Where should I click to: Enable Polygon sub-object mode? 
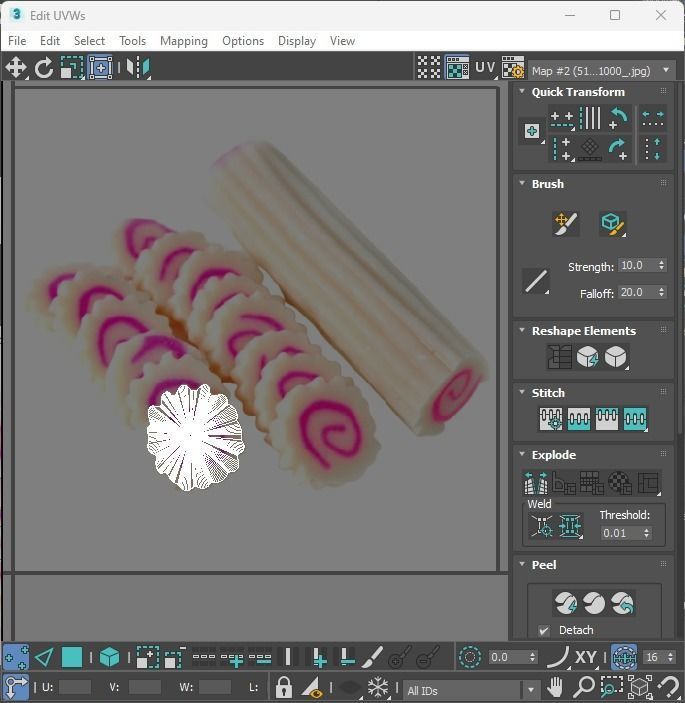tap(72, 658)
